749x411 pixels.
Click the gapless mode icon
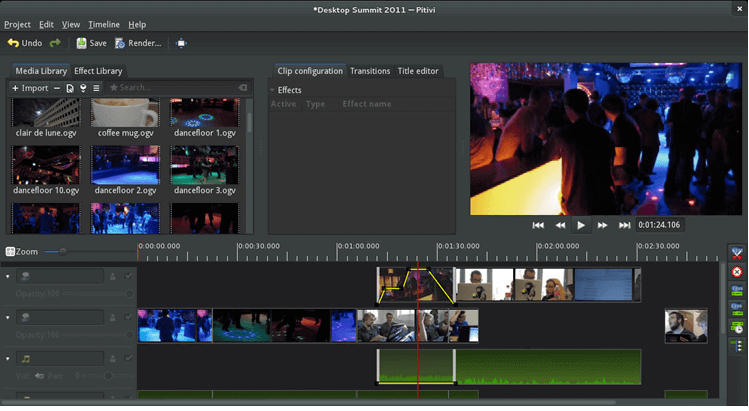point(738,346)
